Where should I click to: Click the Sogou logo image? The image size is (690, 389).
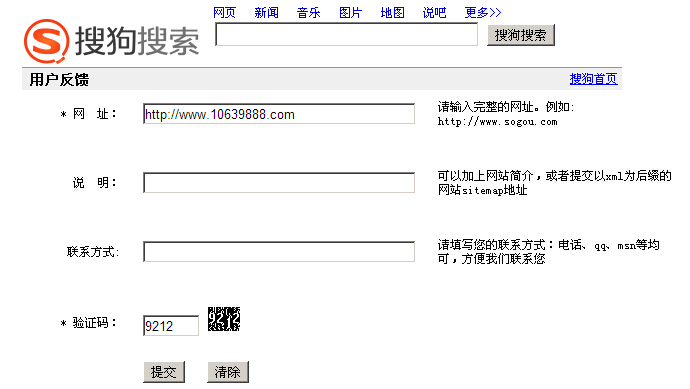click(x=112, y=41)
